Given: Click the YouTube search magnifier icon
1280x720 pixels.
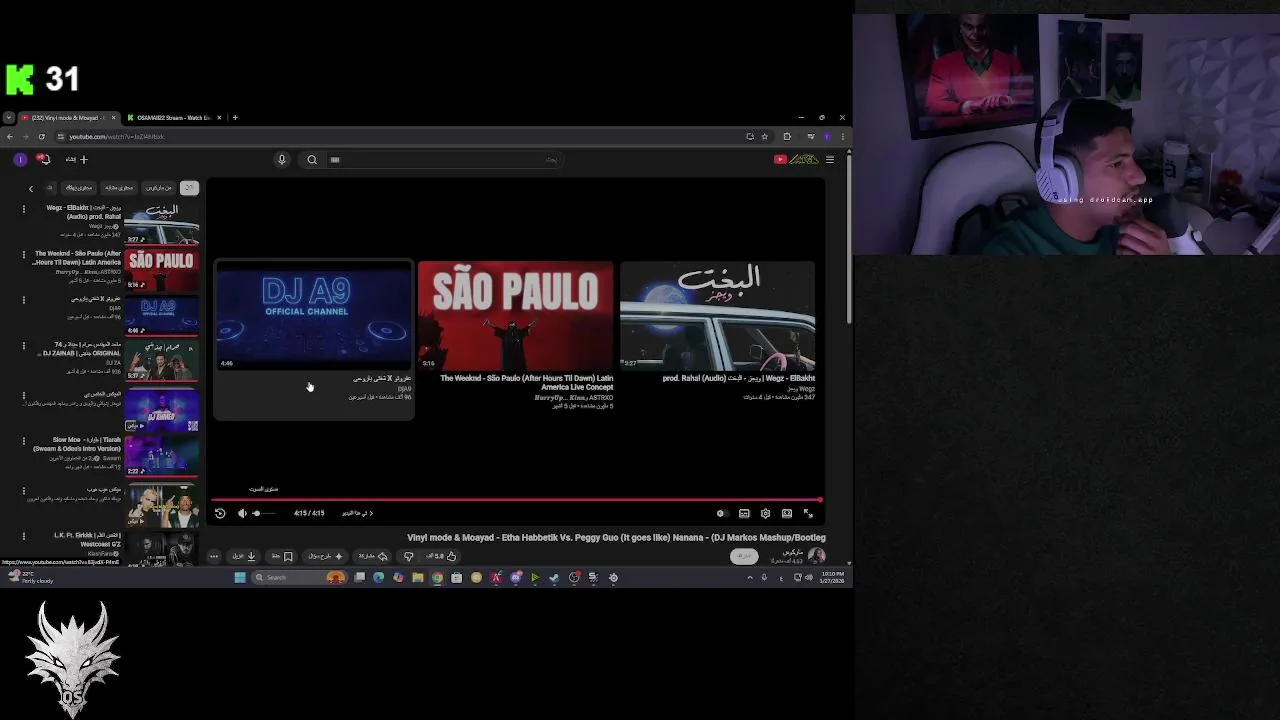Looking at the screenshot, I should pos(312,160).
